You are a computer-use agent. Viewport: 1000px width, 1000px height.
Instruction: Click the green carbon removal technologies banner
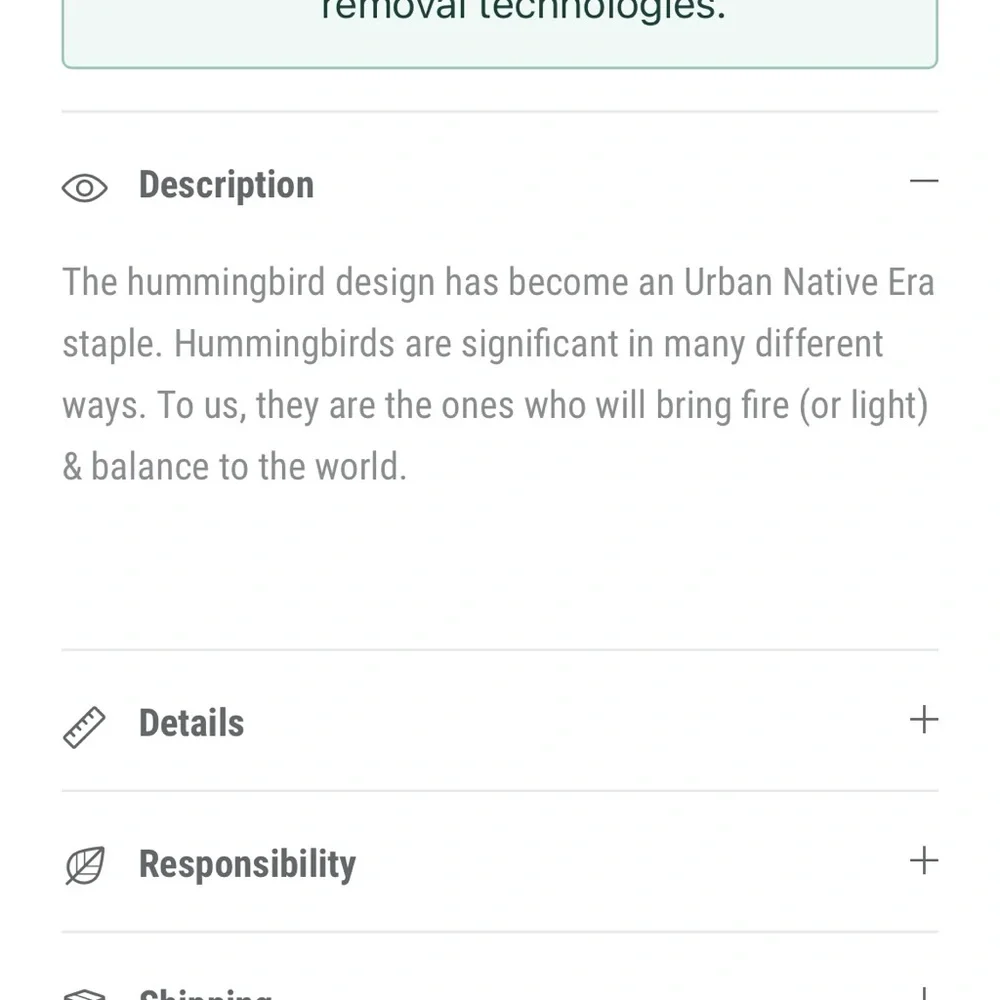coord(500,34)
